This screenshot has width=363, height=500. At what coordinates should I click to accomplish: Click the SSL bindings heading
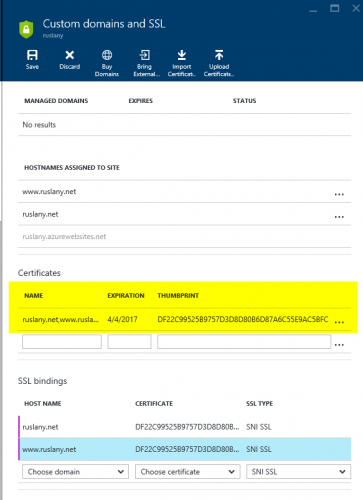pyautogui.click(x=42, y=381)
